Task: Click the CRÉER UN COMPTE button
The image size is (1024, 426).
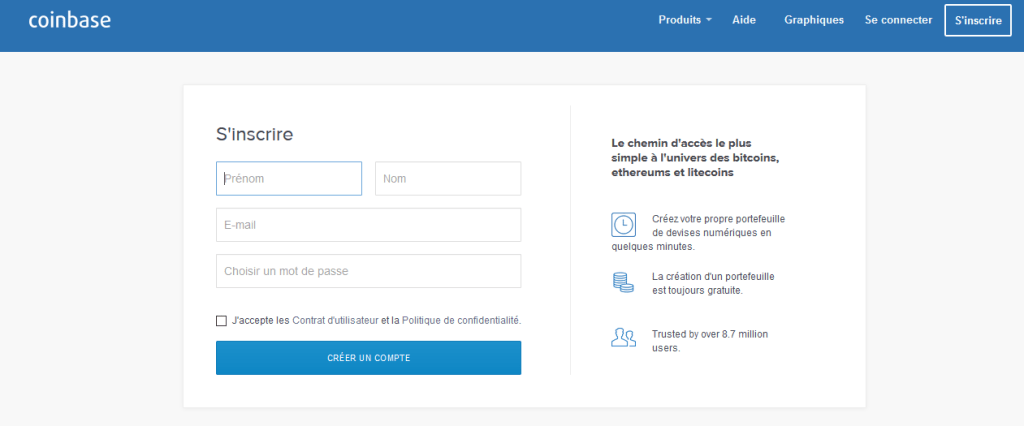Action: pos(368,358)
